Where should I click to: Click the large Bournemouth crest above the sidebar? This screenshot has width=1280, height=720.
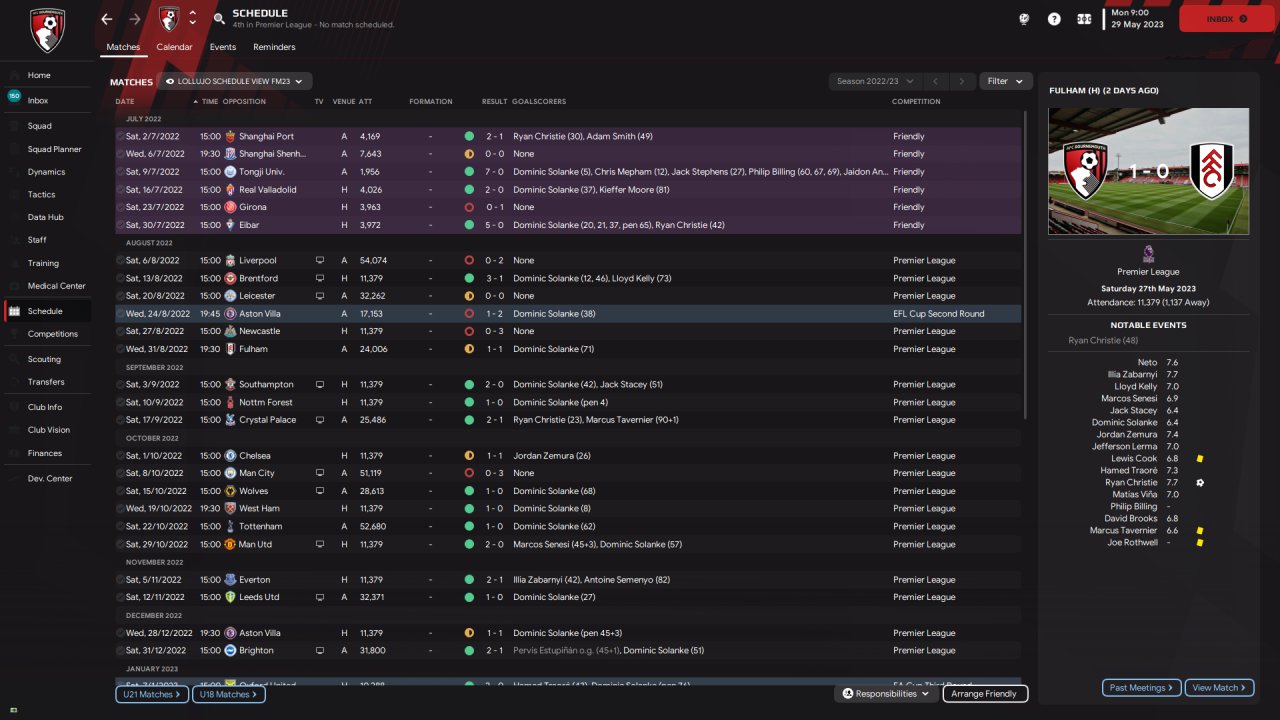pos(46,31)
